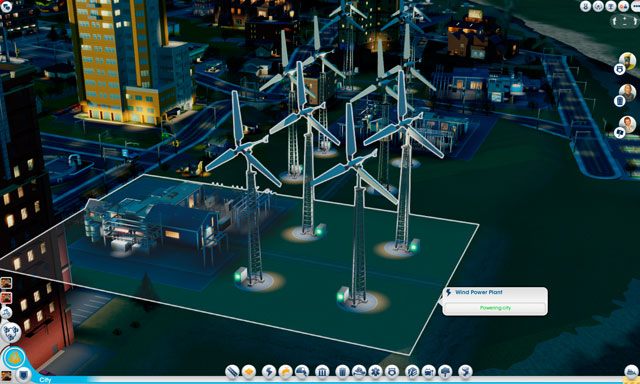Click the 'City' label in bottom bar
Image resolution: width=640 pixels, height=384 pixels.
[x=45, y=380]
